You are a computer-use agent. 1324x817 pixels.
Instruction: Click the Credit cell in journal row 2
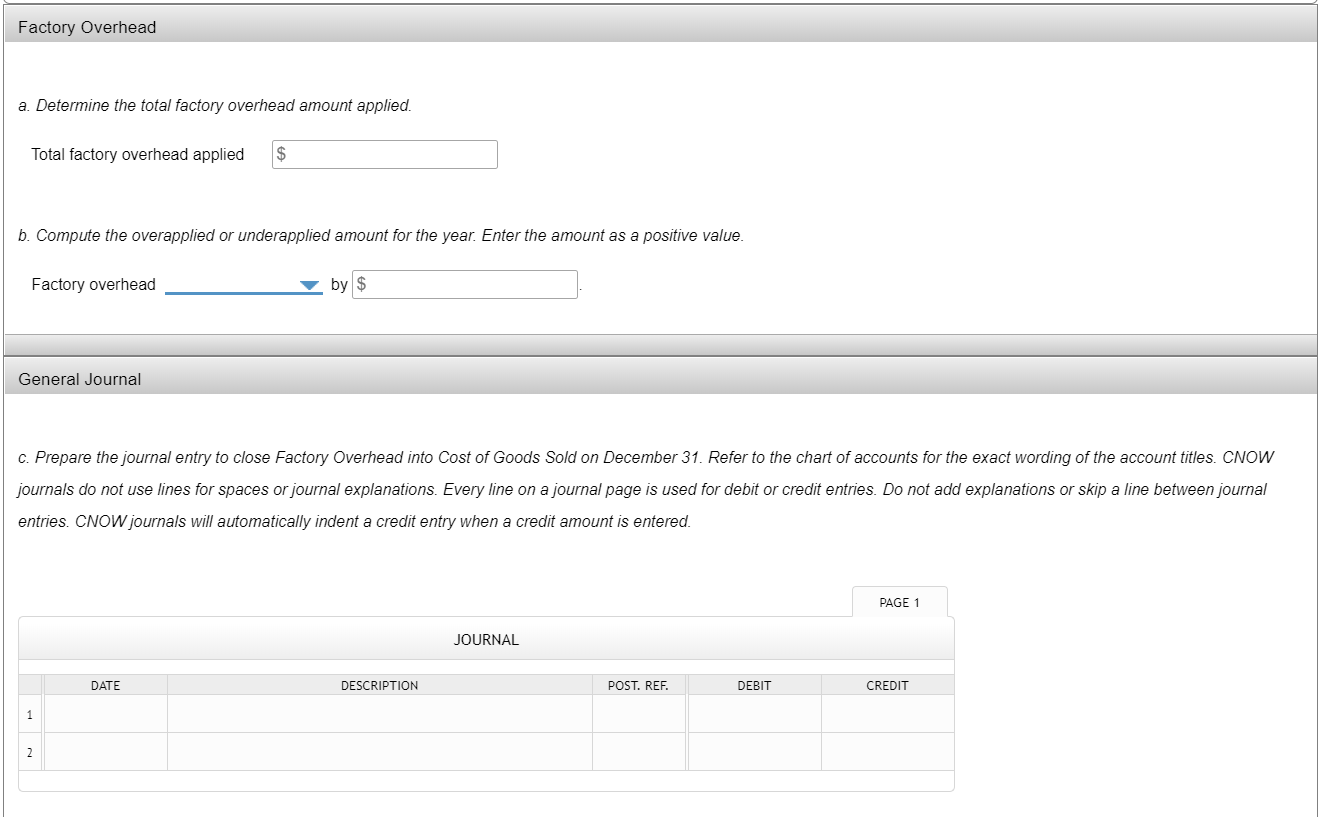click(887, 752)
